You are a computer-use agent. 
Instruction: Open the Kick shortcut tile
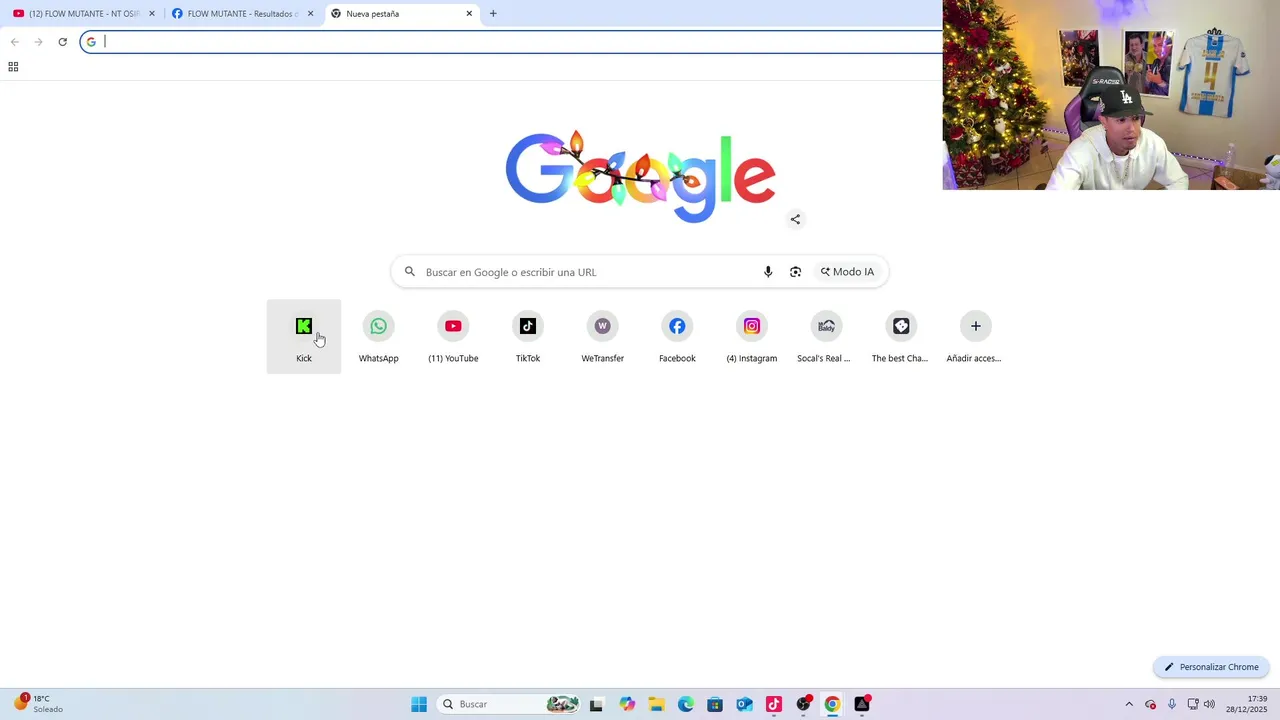(303, 337)
